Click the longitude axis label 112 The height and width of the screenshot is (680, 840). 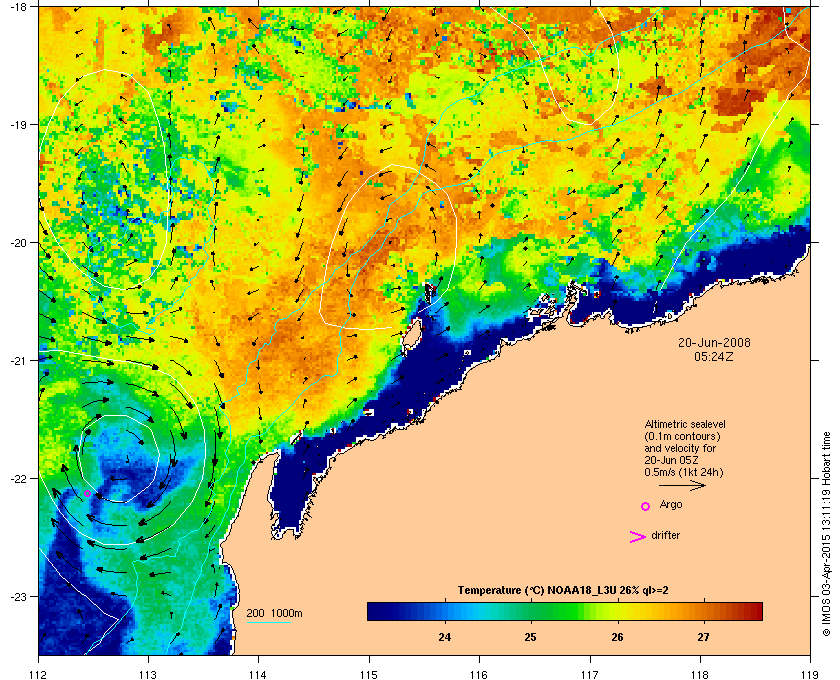pos(39,674)
